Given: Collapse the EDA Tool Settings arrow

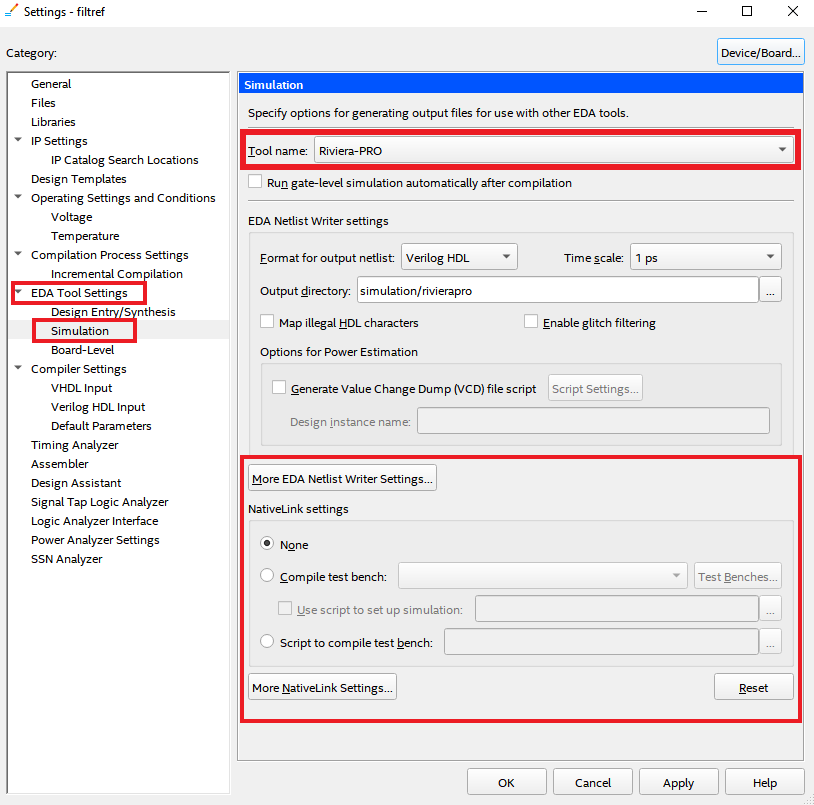Looking at the screenshot, I should (x=18, y=292).
